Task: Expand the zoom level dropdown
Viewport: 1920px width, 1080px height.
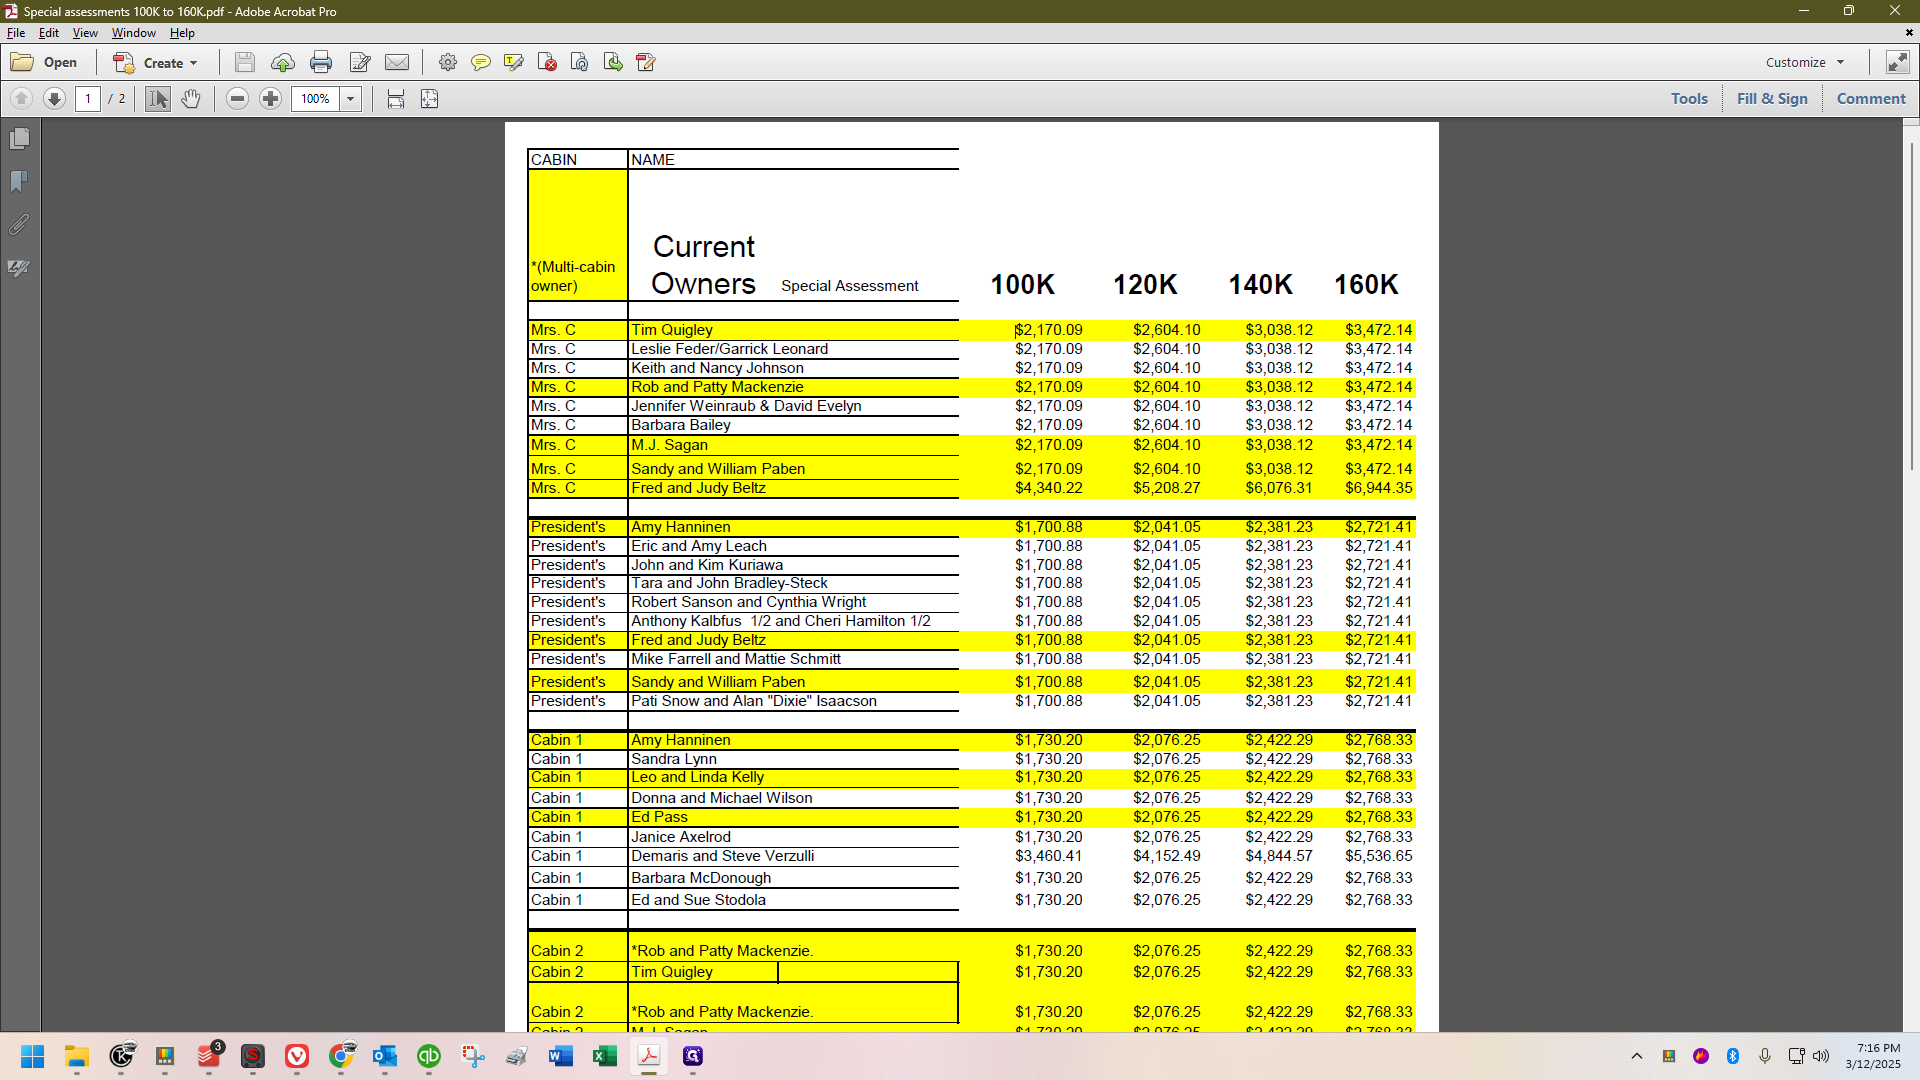Action: coord(351,99)
